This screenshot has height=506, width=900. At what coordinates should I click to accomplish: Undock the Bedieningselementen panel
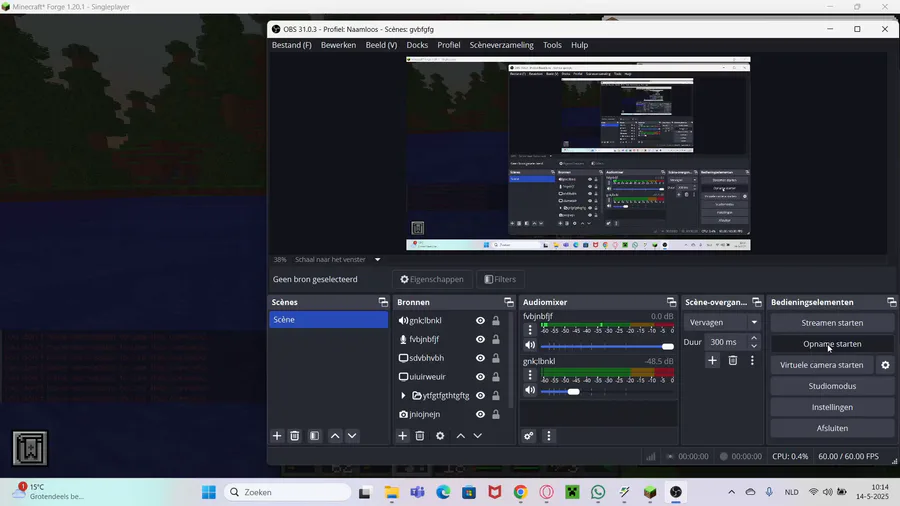(891, 302)
